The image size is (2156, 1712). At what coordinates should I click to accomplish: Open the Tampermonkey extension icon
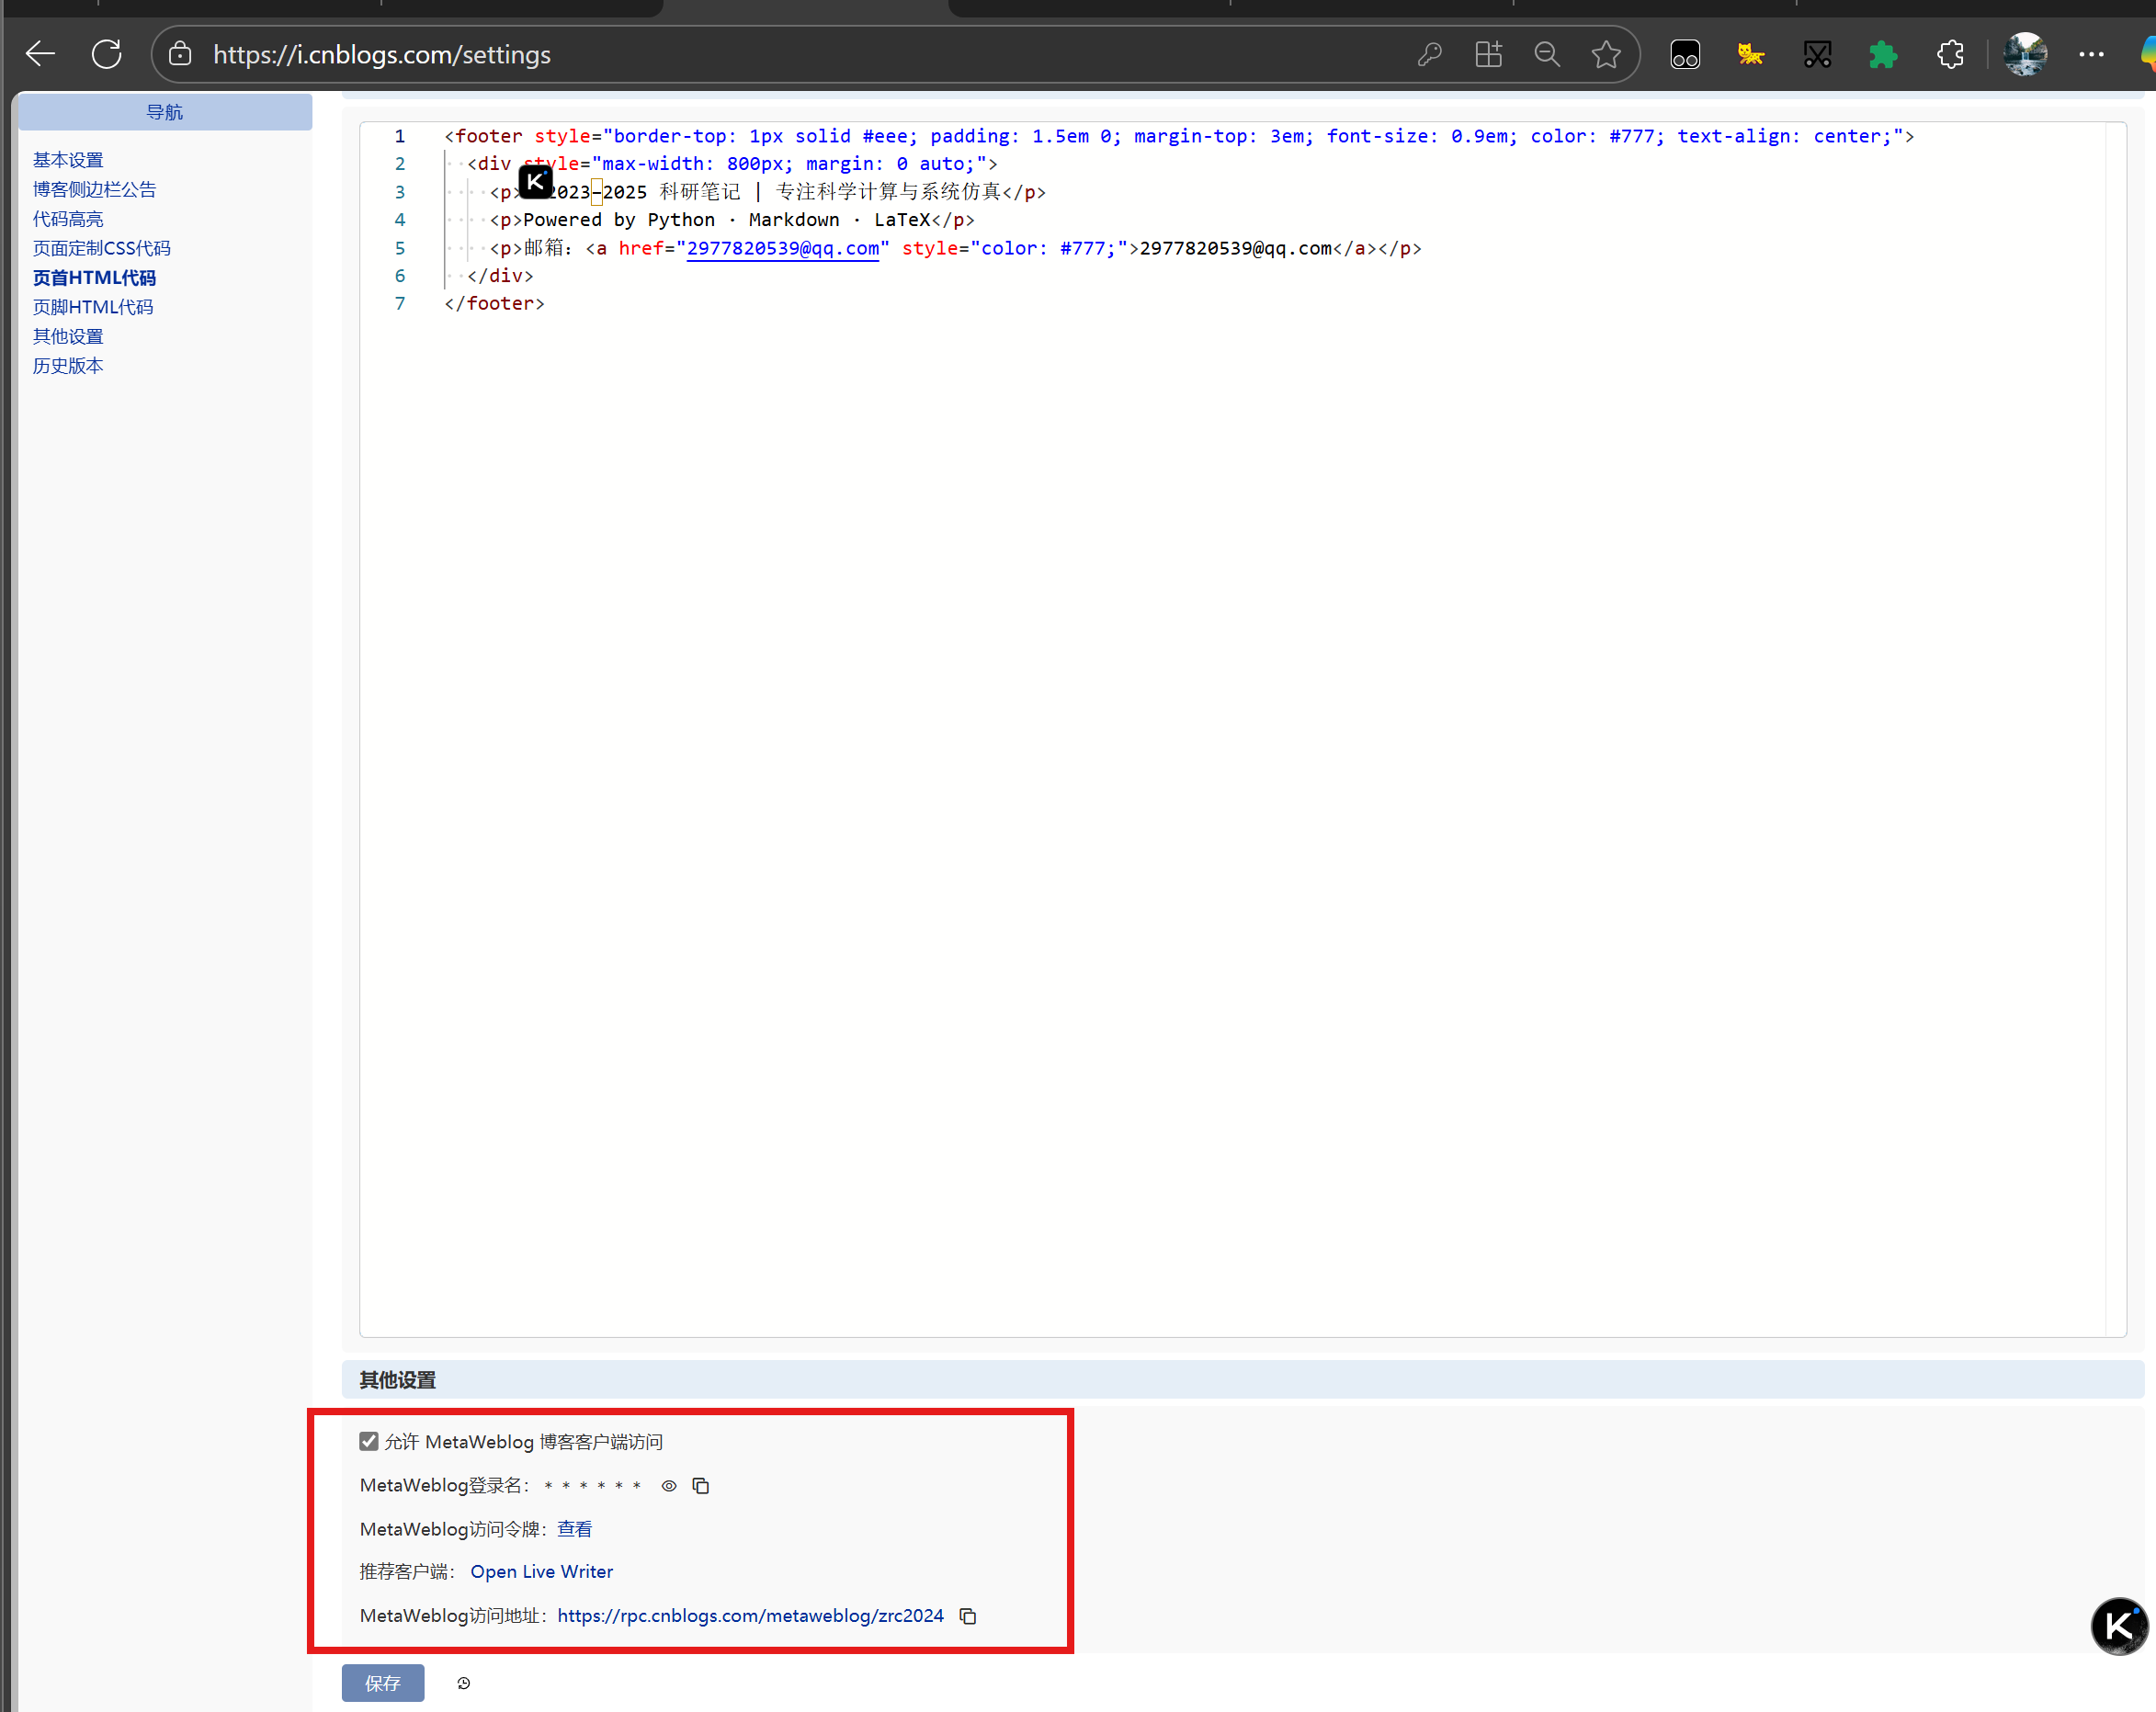pyautogui.click(x=1685, y=54)
